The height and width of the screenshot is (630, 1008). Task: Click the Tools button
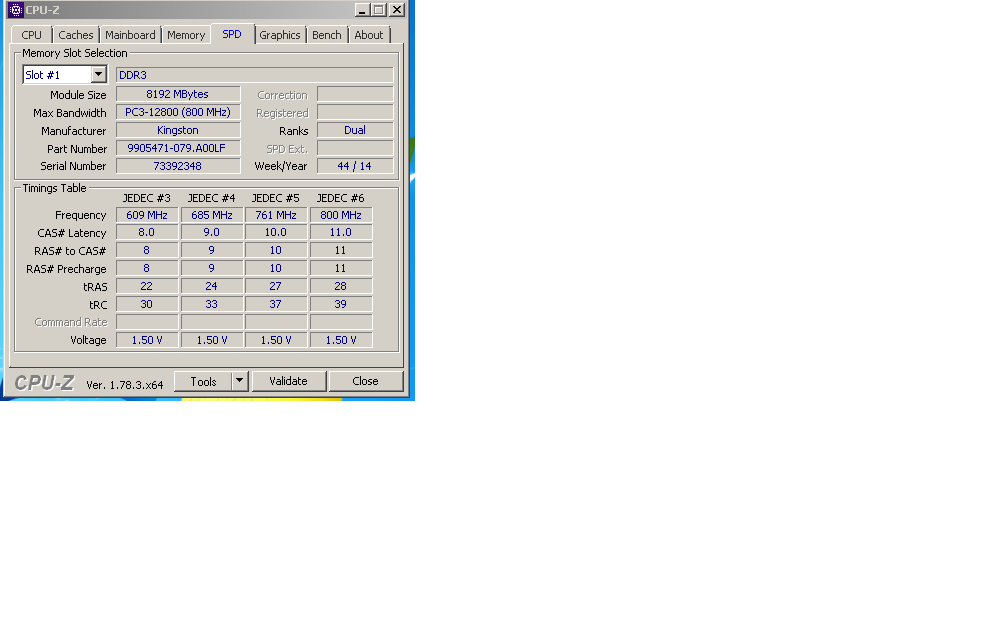coord(203,381)
